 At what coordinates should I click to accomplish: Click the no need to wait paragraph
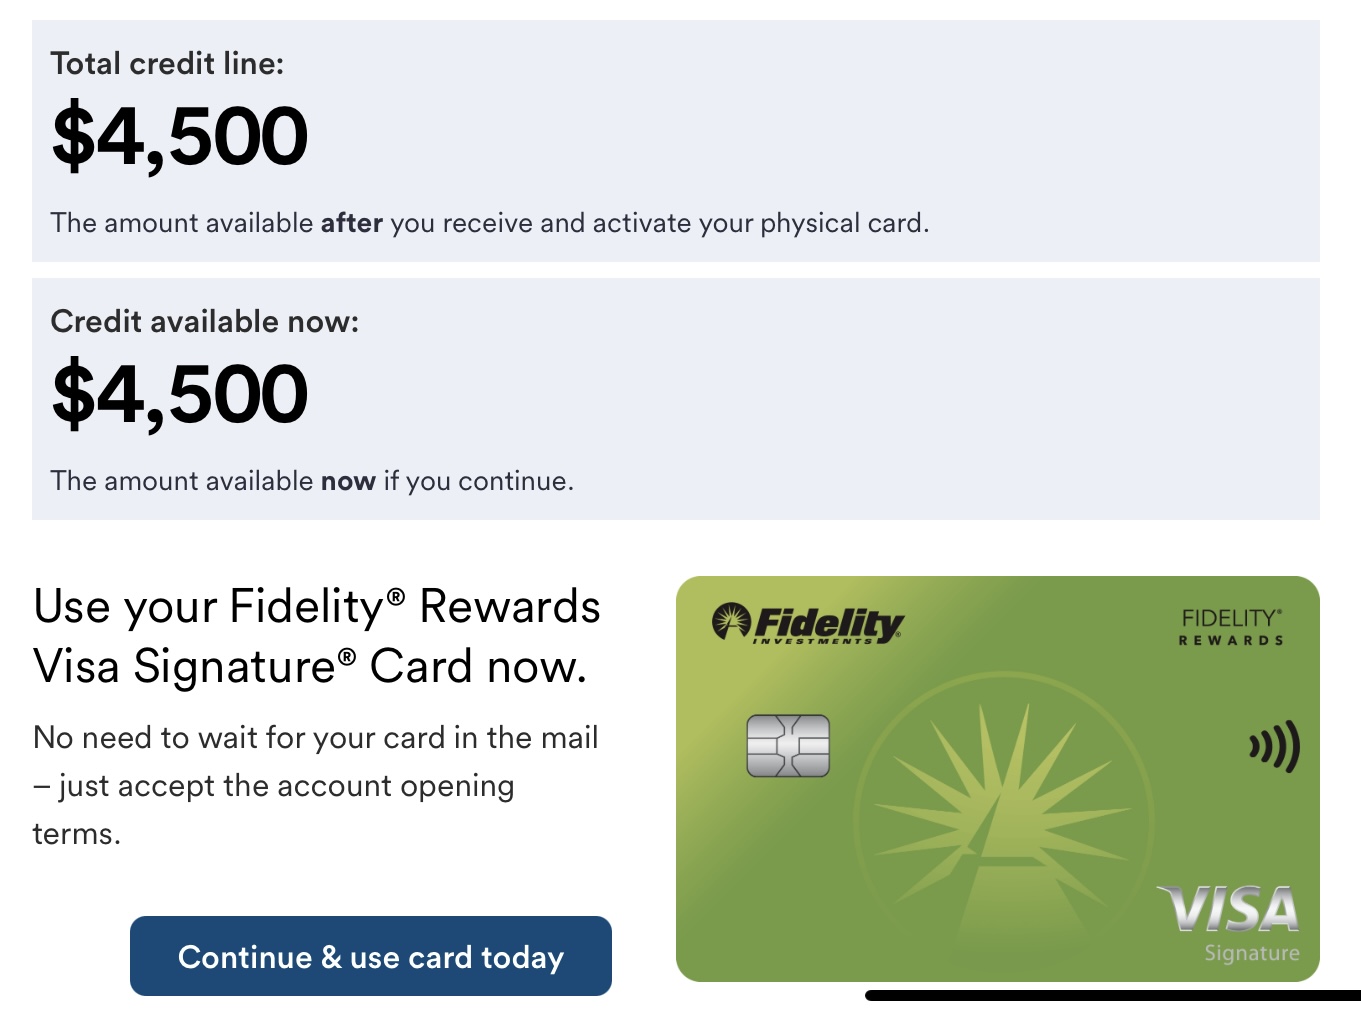point(315,785)
